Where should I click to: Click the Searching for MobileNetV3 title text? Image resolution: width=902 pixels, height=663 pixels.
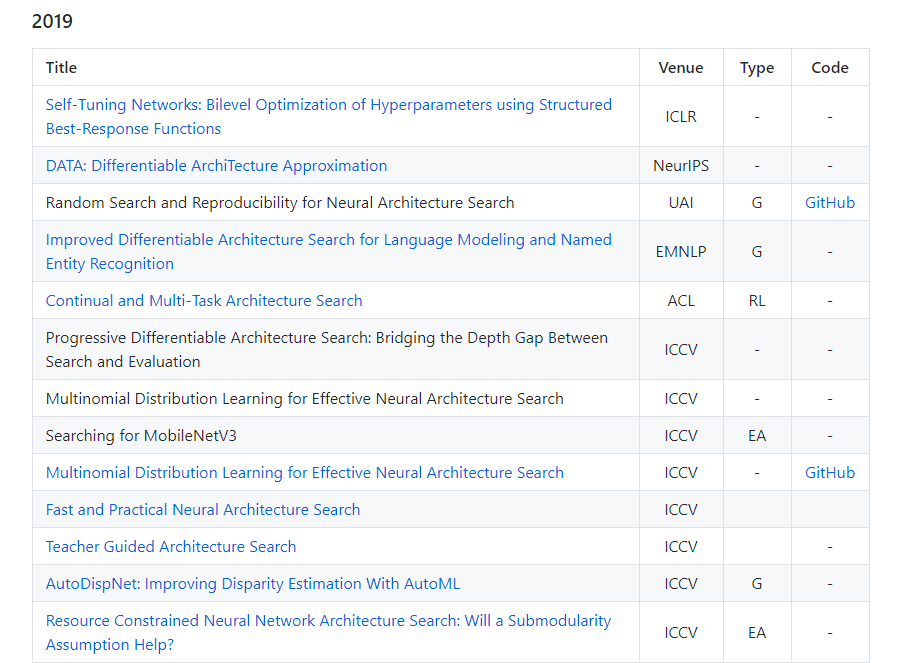pos(141,436)
